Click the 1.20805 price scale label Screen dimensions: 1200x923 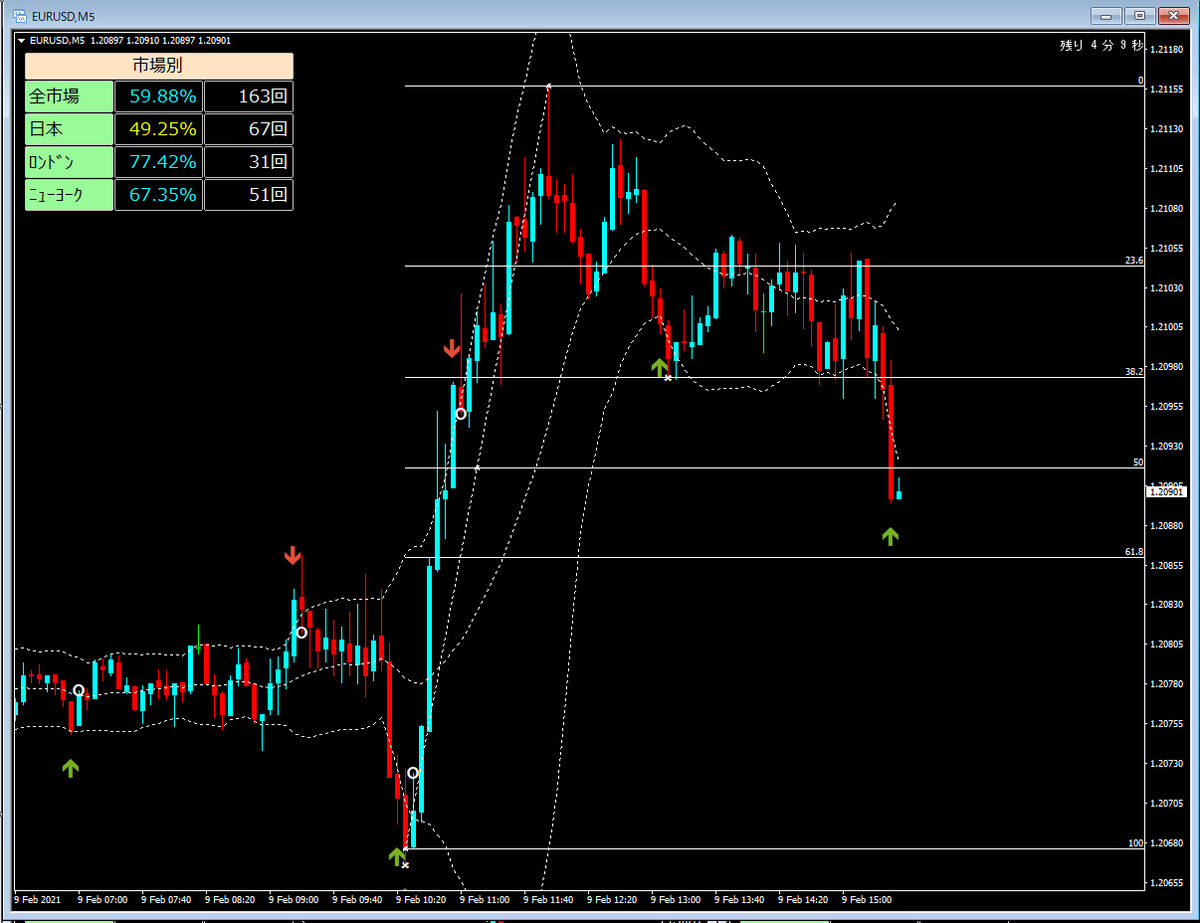pos(1165,645)
